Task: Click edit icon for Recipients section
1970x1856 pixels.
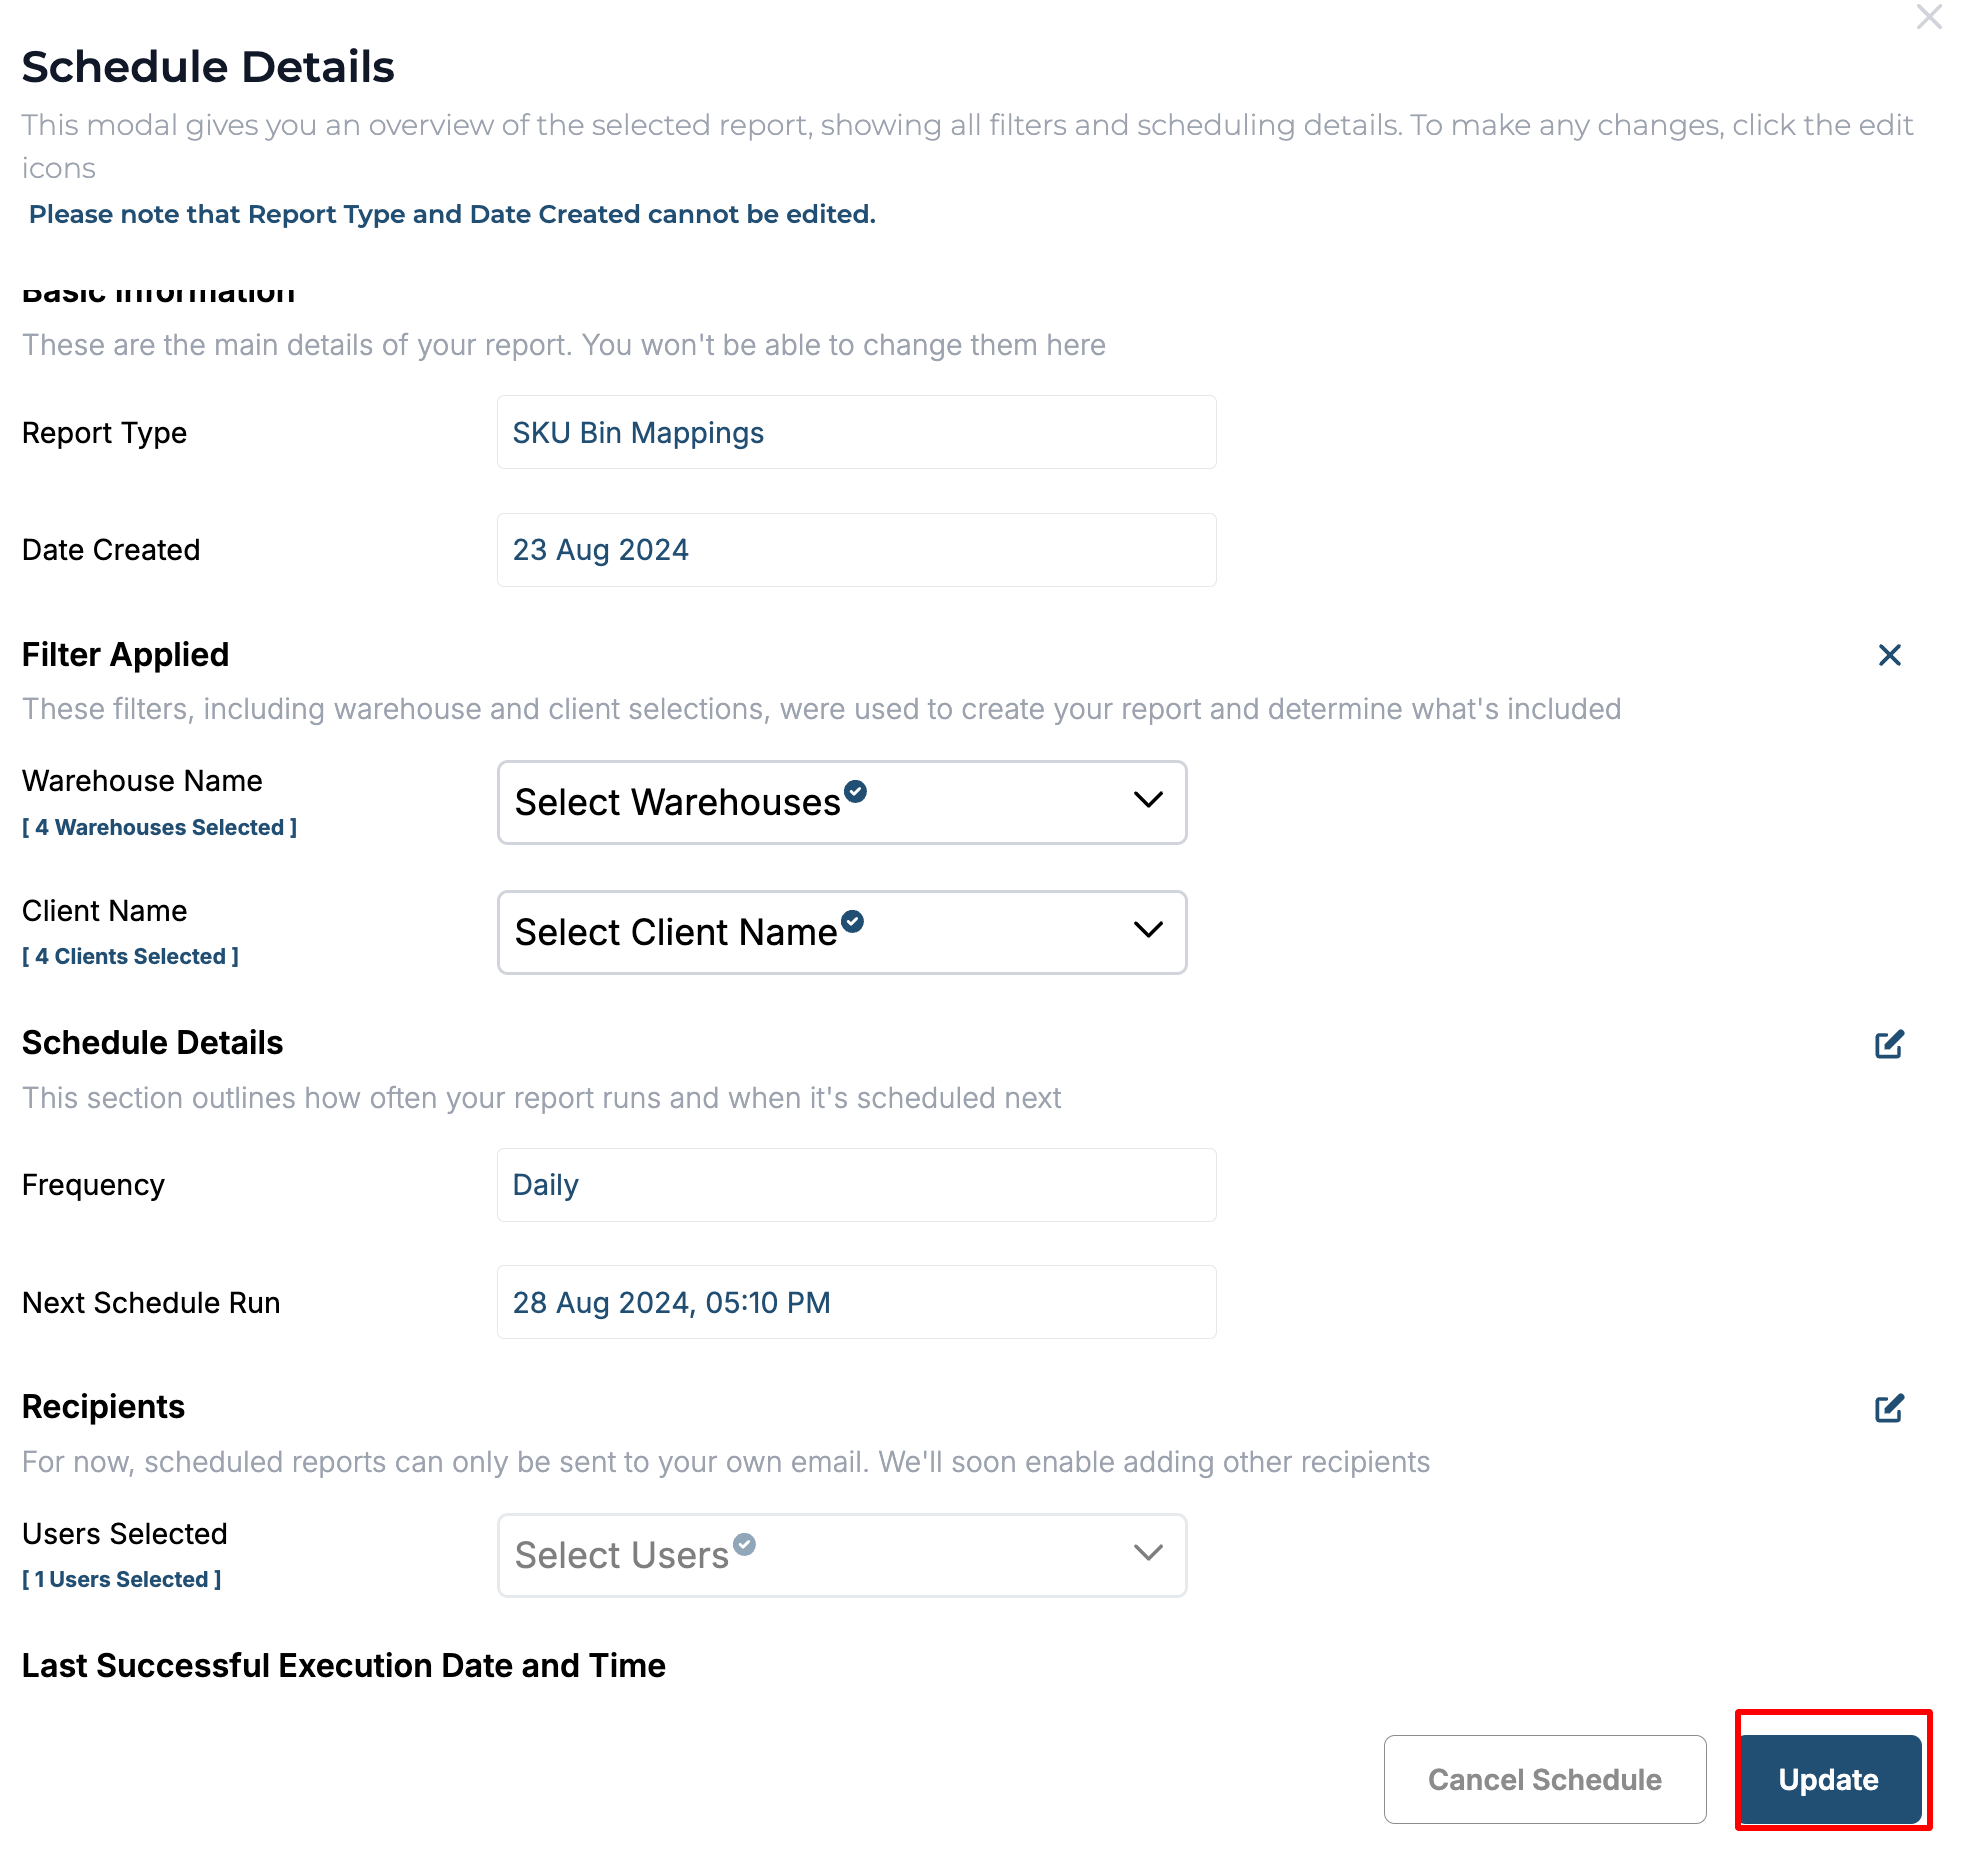Action: [1889, 1408]
